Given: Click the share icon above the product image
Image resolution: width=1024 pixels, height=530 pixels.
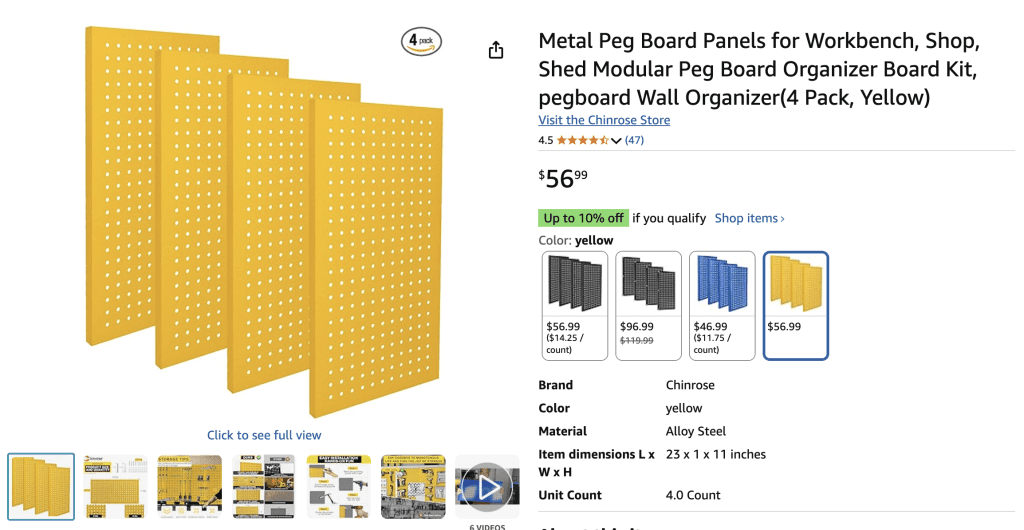Looking at the screenshot, I should point(496,50).
